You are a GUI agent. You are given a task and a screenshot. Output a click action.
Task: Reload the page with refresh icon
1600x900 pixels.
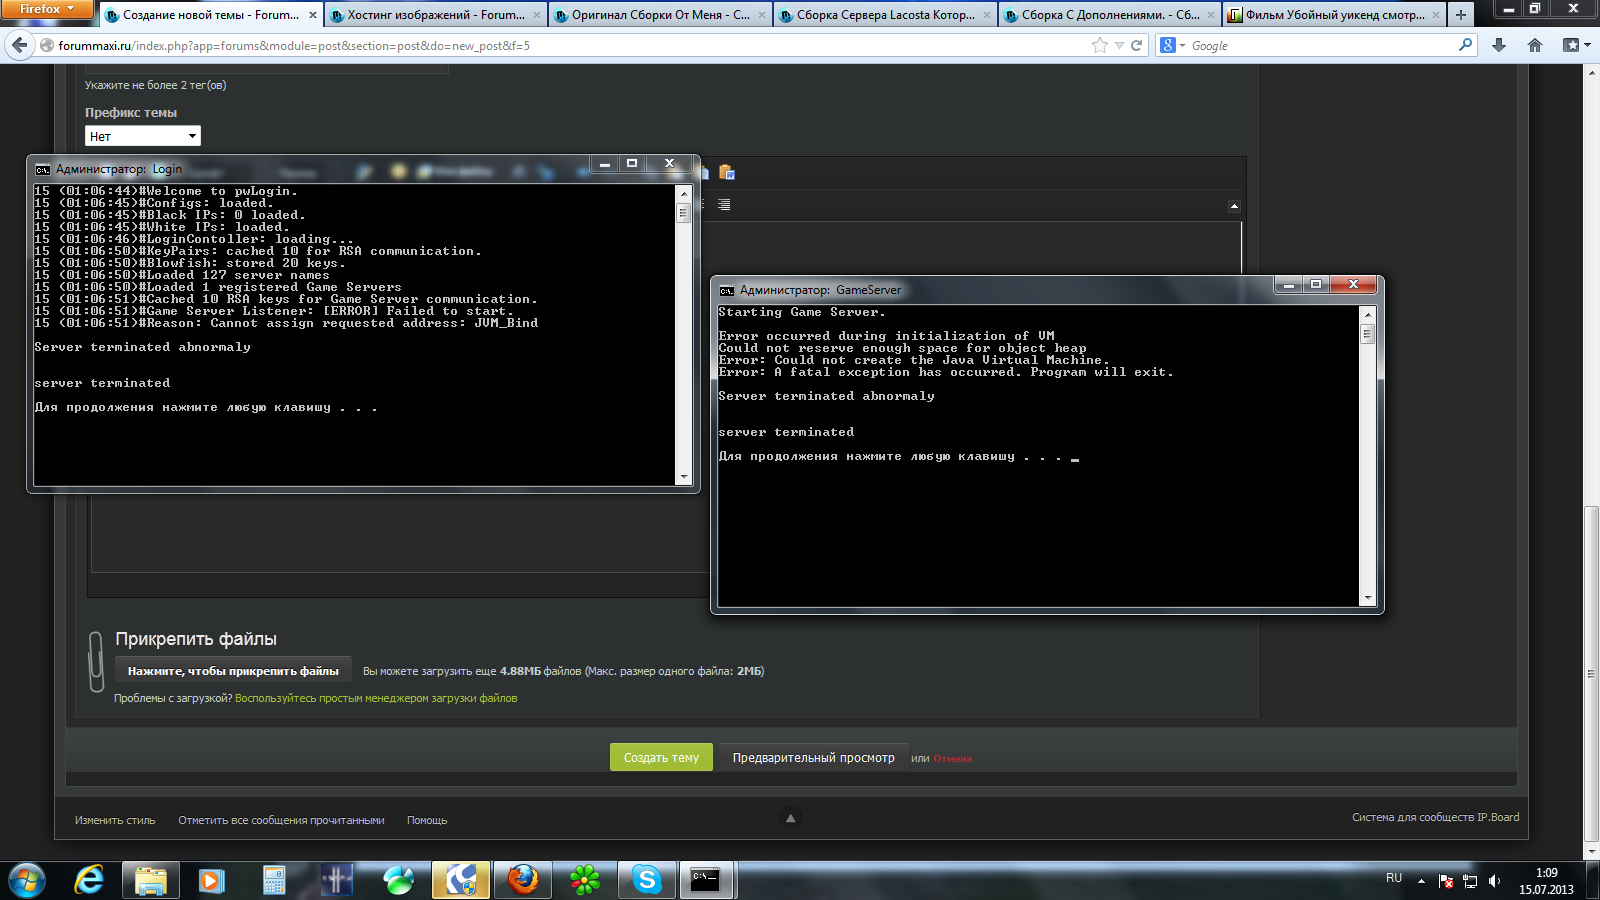coord(1136,45)
